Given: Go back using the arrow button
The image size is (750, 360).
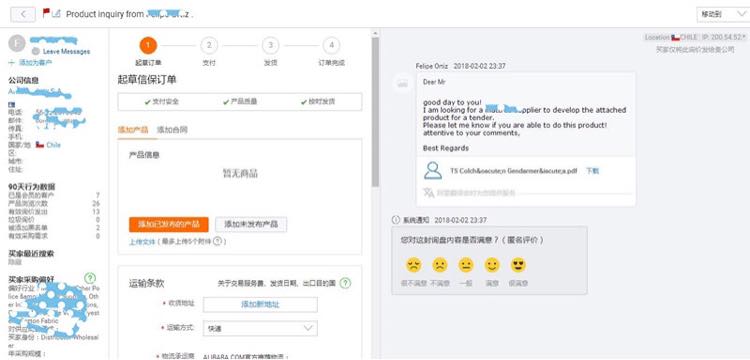Looking at the screenshot, I should tap(23, 14).
